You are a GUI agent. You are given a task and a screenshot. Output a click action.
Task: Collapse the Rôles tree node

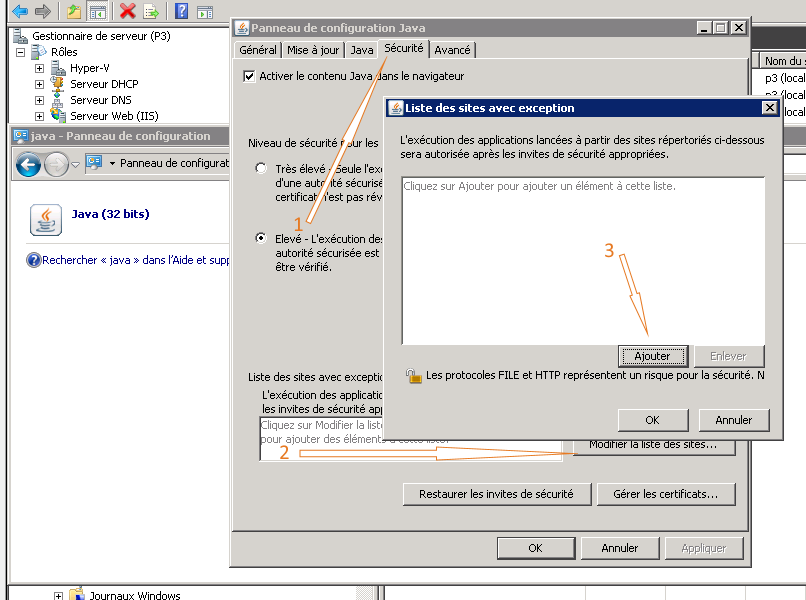(20, 52)
